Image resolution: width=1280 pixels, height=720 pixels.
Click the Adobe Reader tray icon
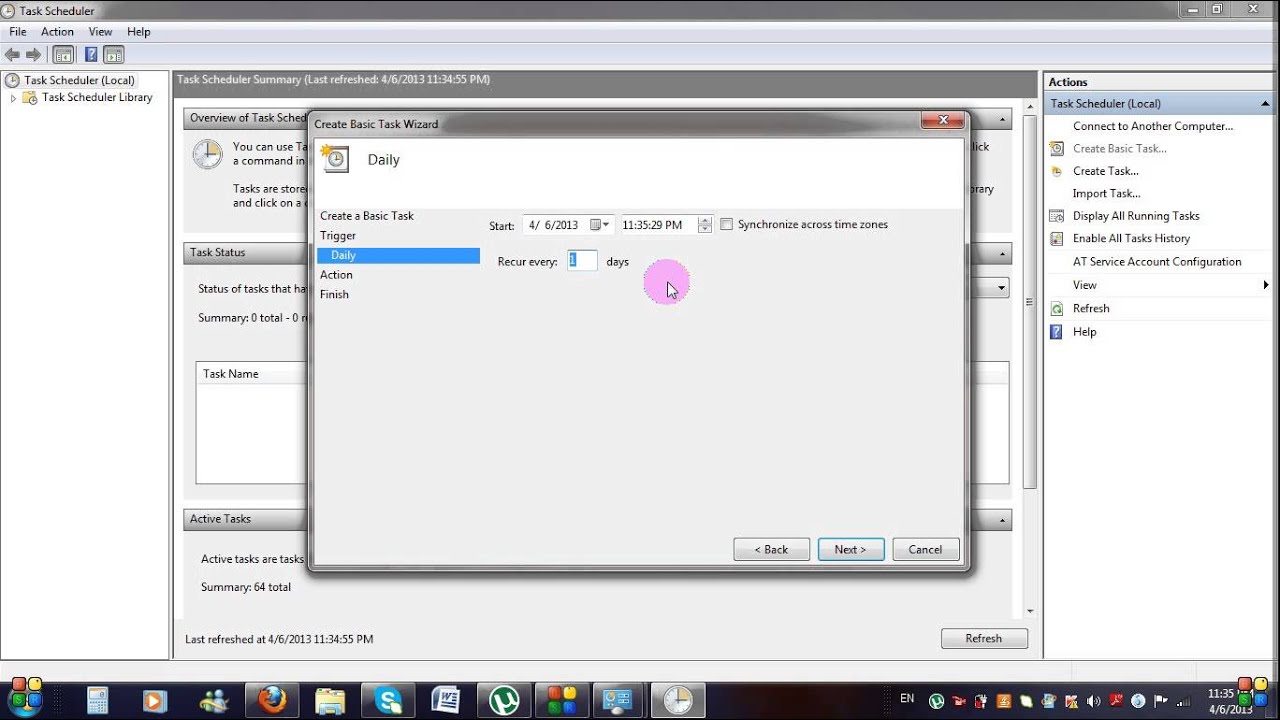click(1115, 701)
